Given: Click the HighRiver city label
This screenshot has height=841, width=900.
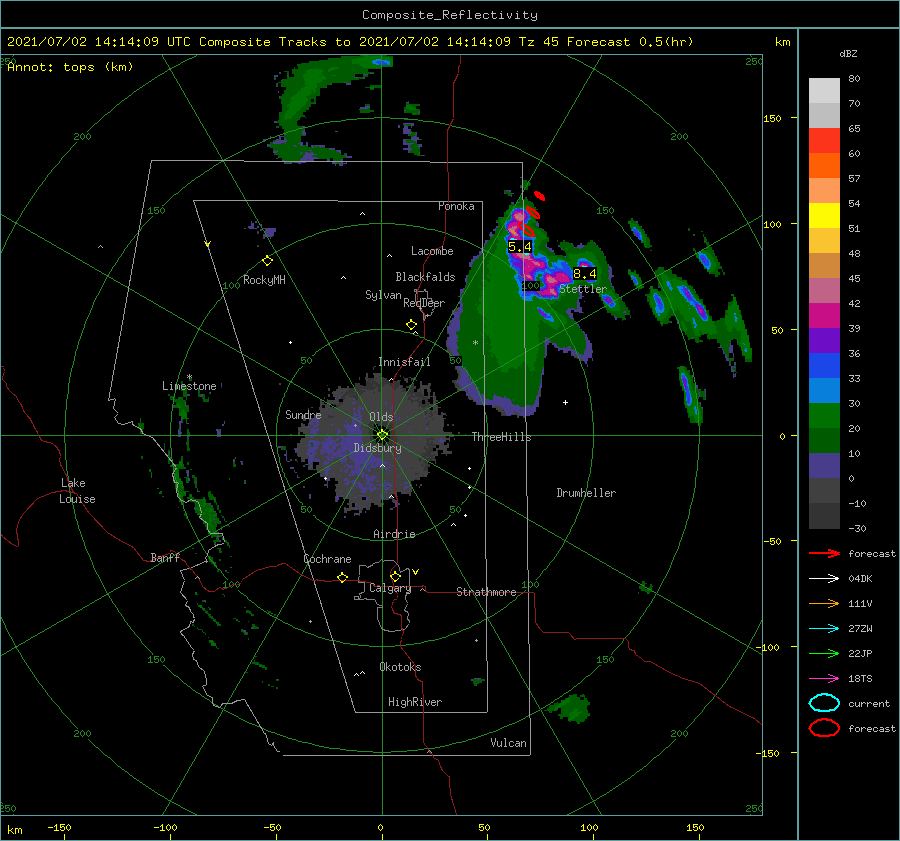Looking at the screenshot, I should (x=415, y=702).
